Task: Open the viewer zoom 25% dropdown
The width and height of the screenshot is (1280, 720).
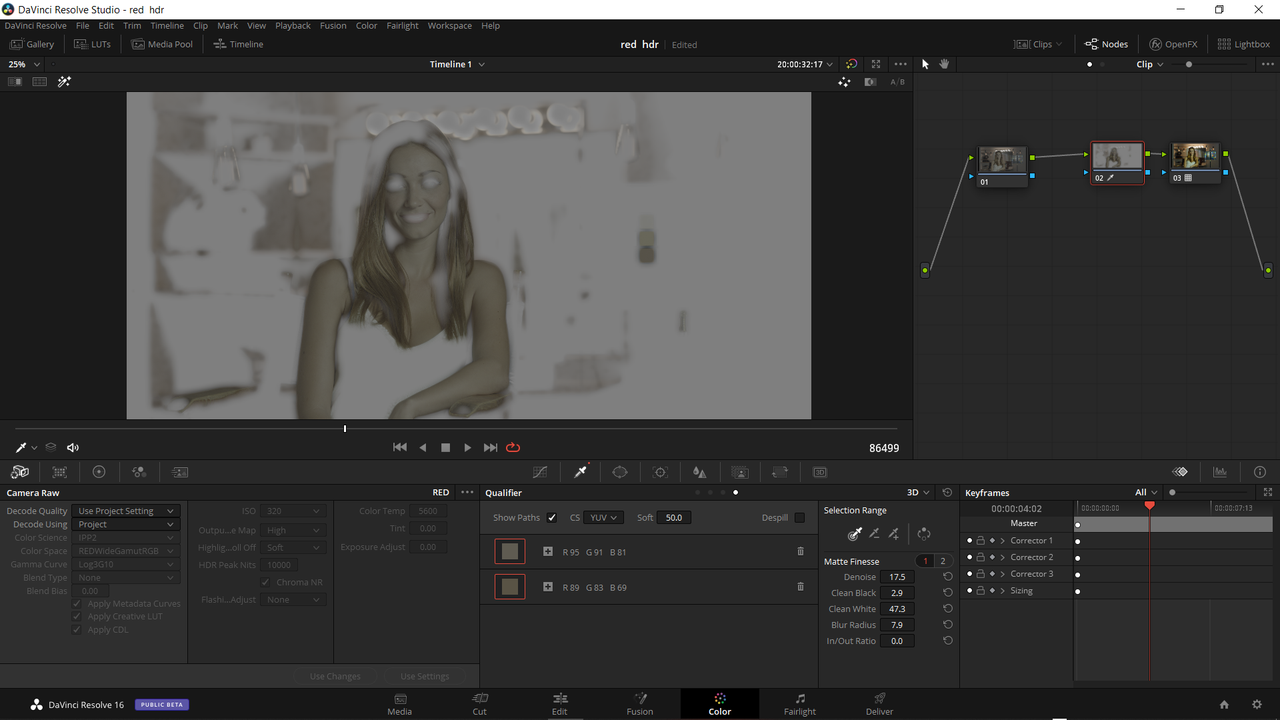Action: pyautogui.click(x=24, y=64)
